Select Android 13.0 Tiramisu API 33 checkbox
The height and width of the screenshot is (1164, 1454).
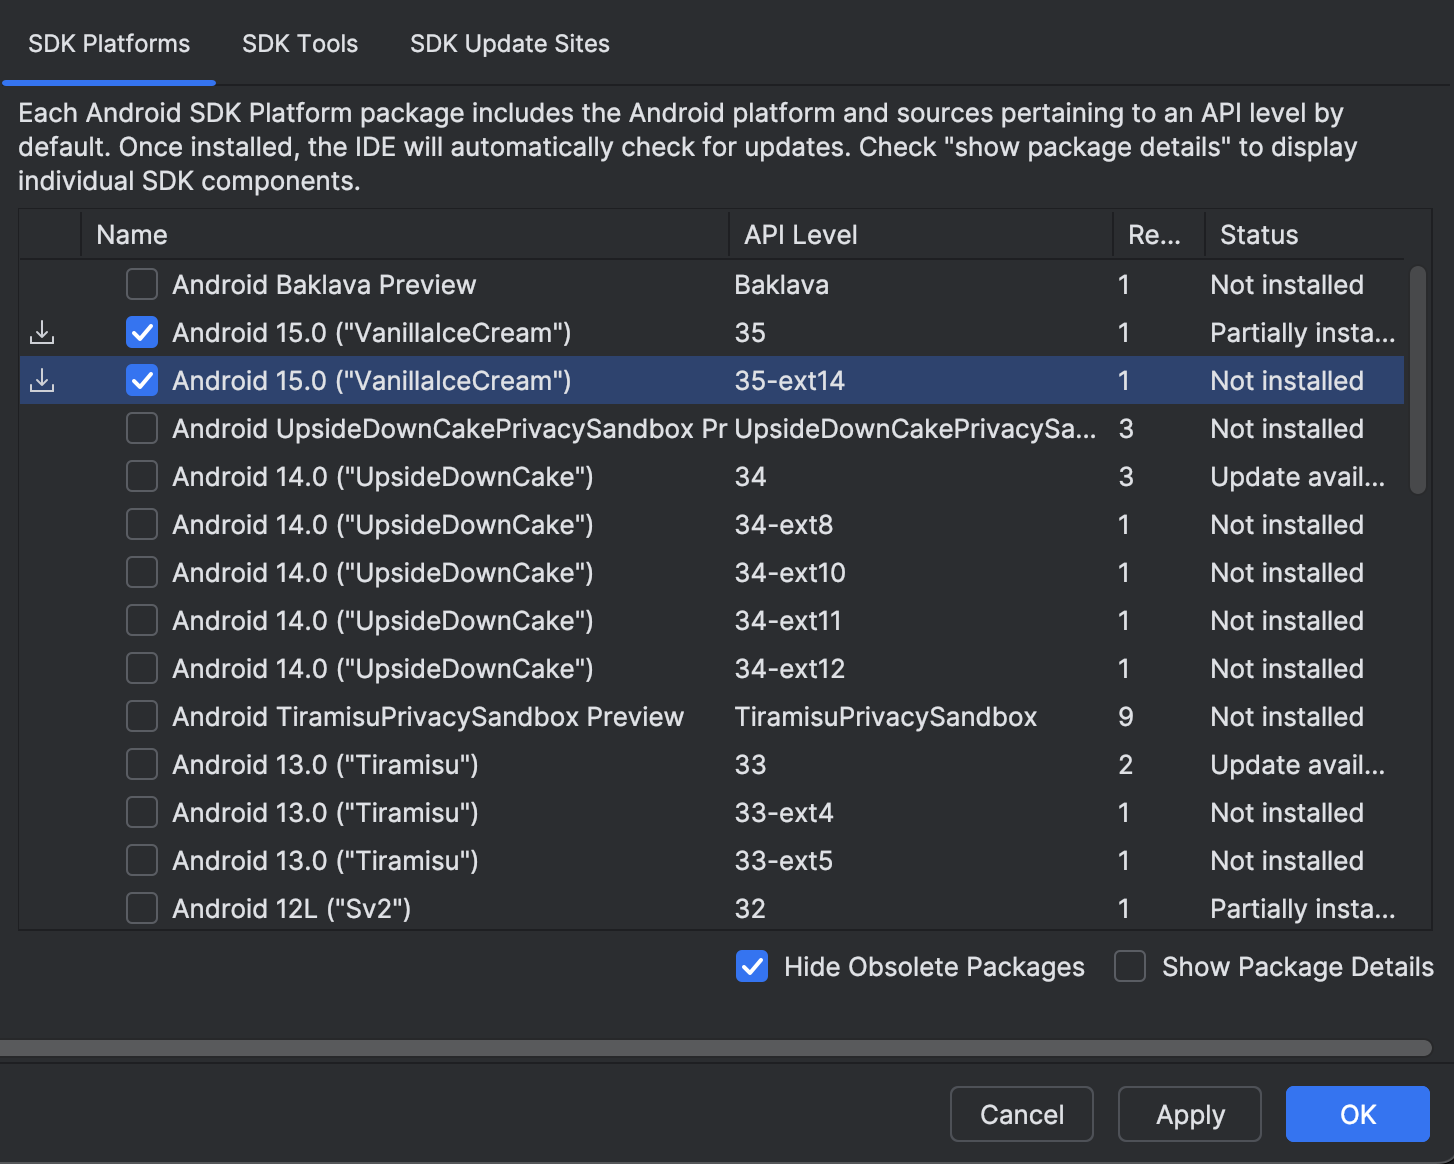pyautogui.click(x=141, y=764)
